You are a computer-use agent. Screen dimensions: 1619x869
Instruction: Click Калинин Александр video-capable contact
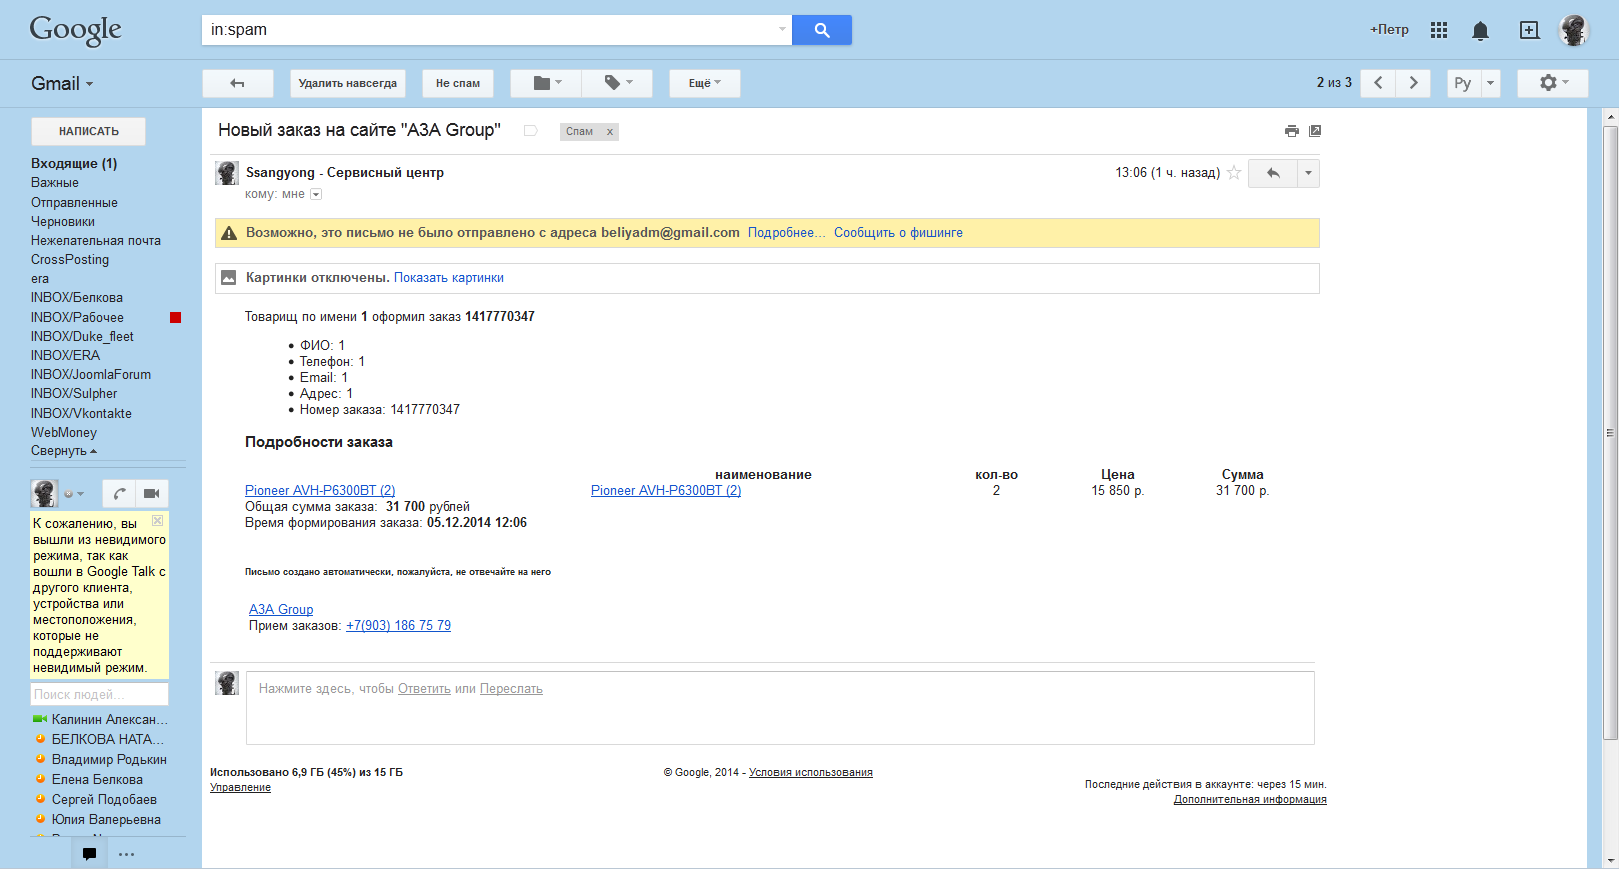[100, 719]
